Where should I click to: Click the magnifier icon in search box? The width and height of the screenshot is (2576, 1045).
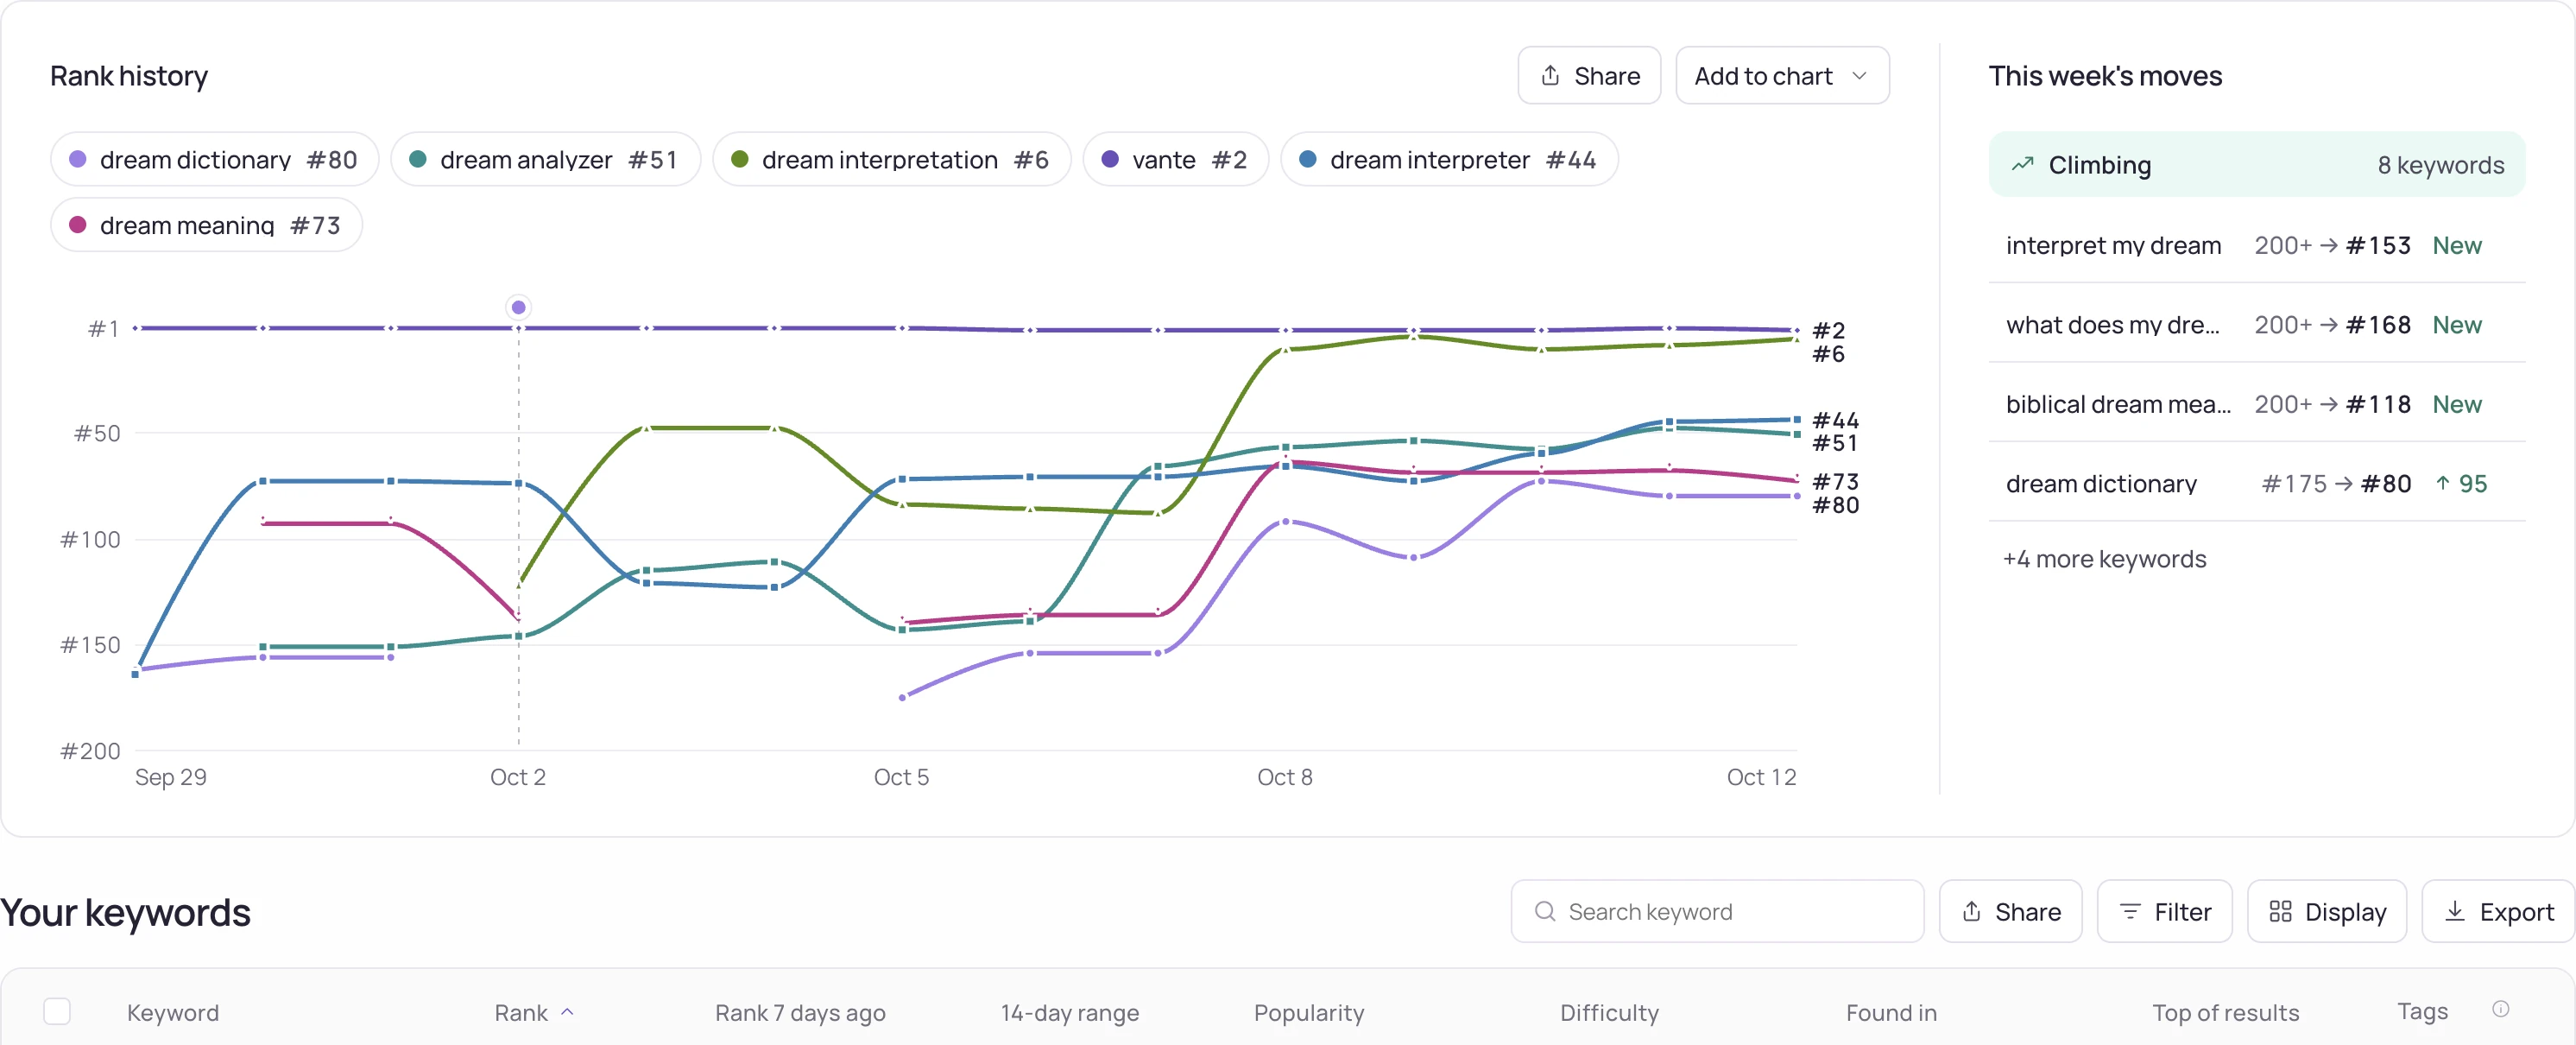1544,911
